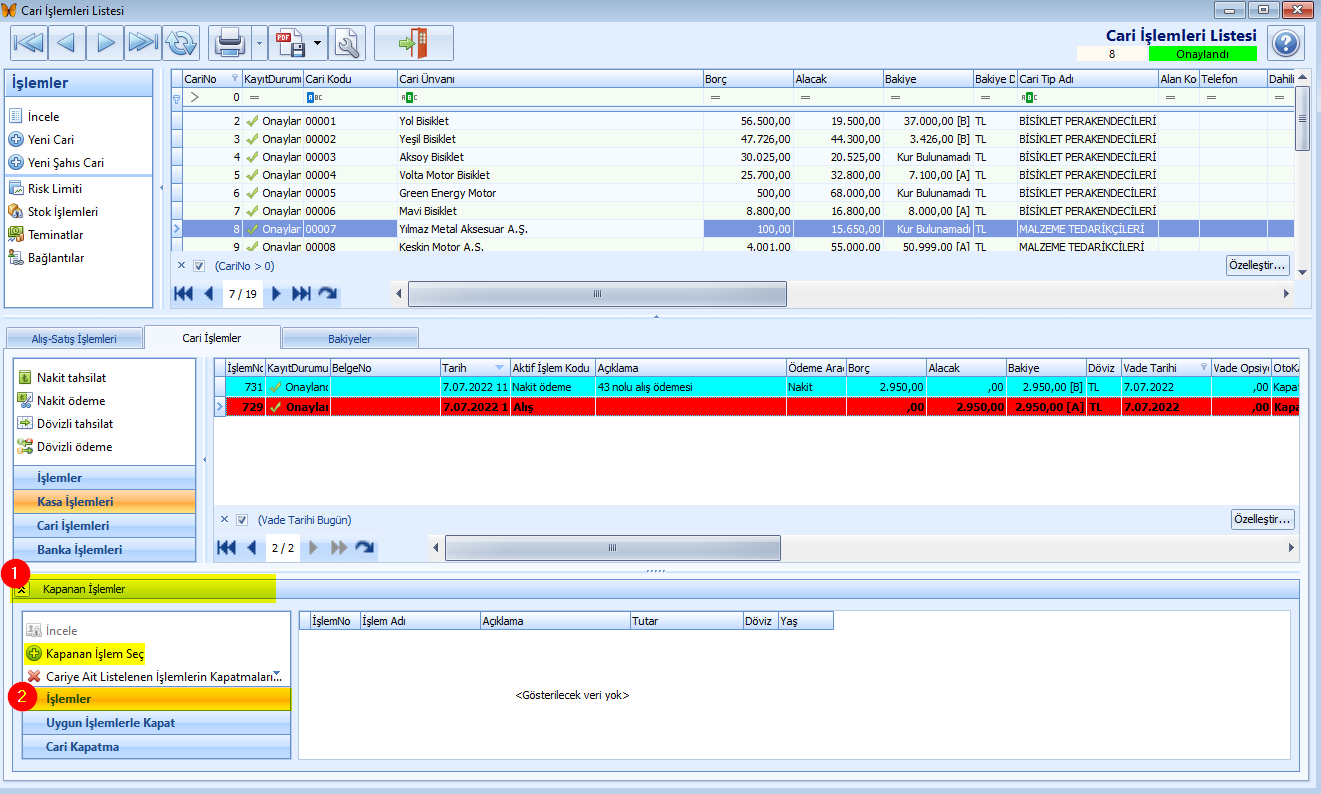Image resolution: width=1321 pixels, height=794 pixels.
Task: Toggle the Vade Tarihi Bugün filter checkbox
Action: (x=241, y=520)
